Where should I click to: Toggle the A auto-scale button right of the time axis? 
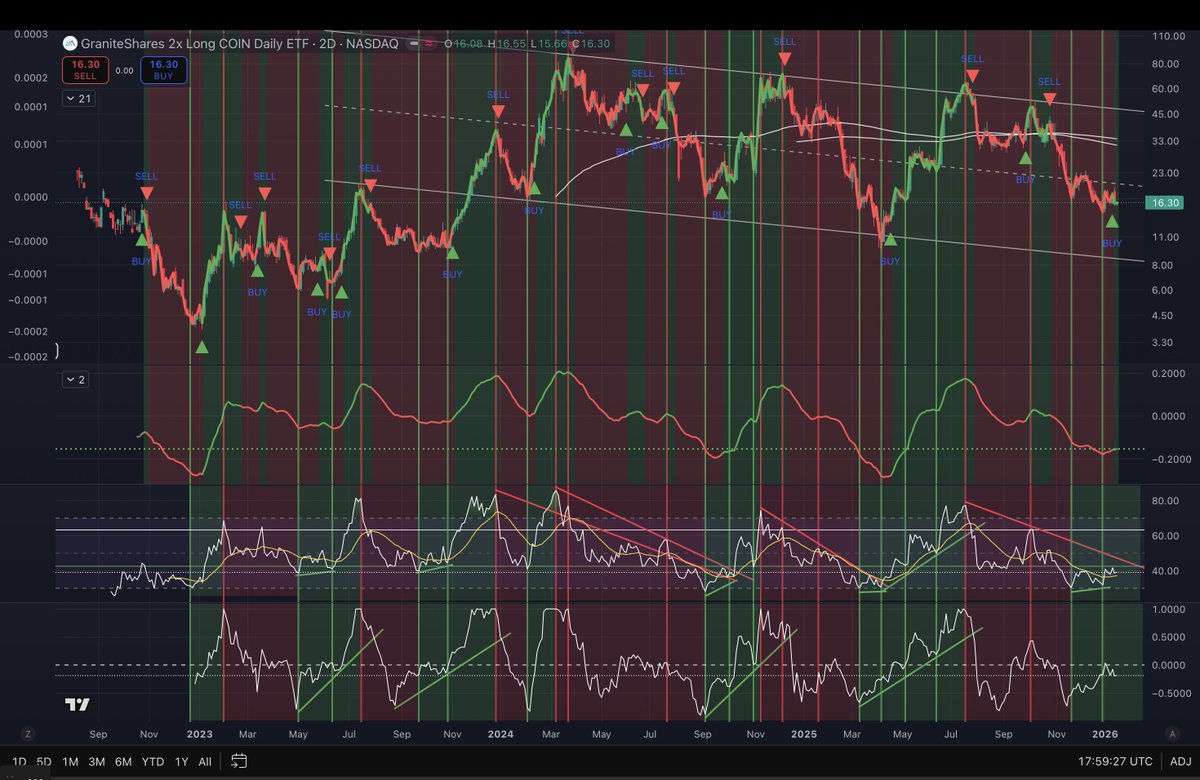[x=1174, y=733]
